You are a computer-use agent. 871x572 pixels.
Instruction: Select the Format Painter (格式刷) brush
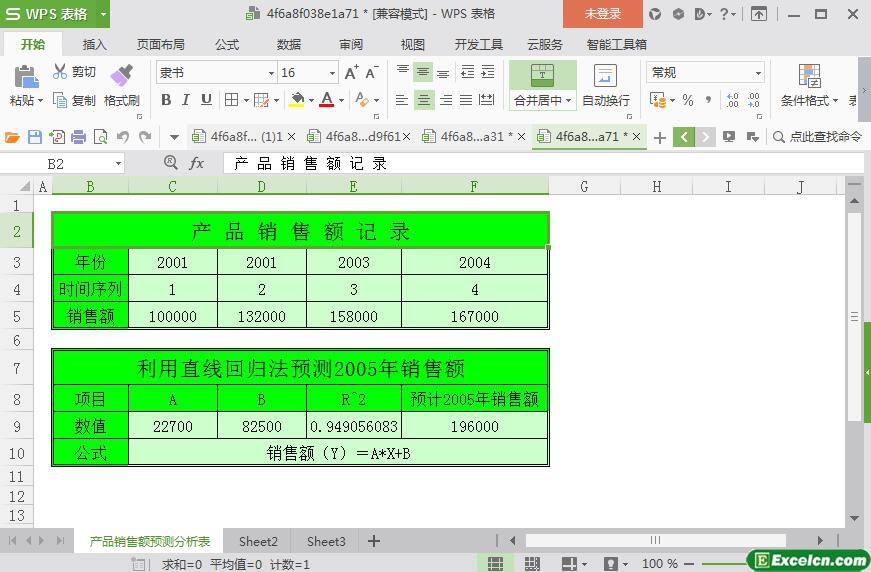pos(122,76)
